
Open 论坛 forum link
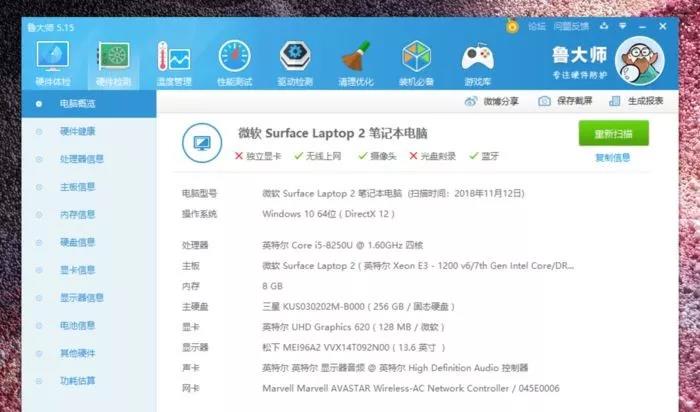tap(537, 26)
